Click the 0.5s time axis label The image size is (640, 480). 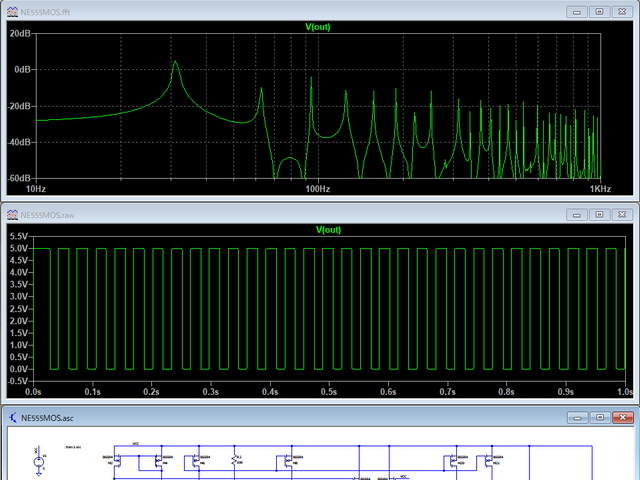pyautogui.click(x=329, y=392)
